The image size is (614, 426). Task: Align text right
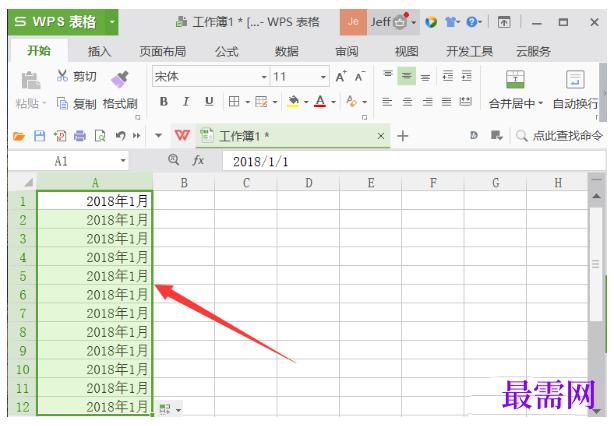tap(428, 102)
